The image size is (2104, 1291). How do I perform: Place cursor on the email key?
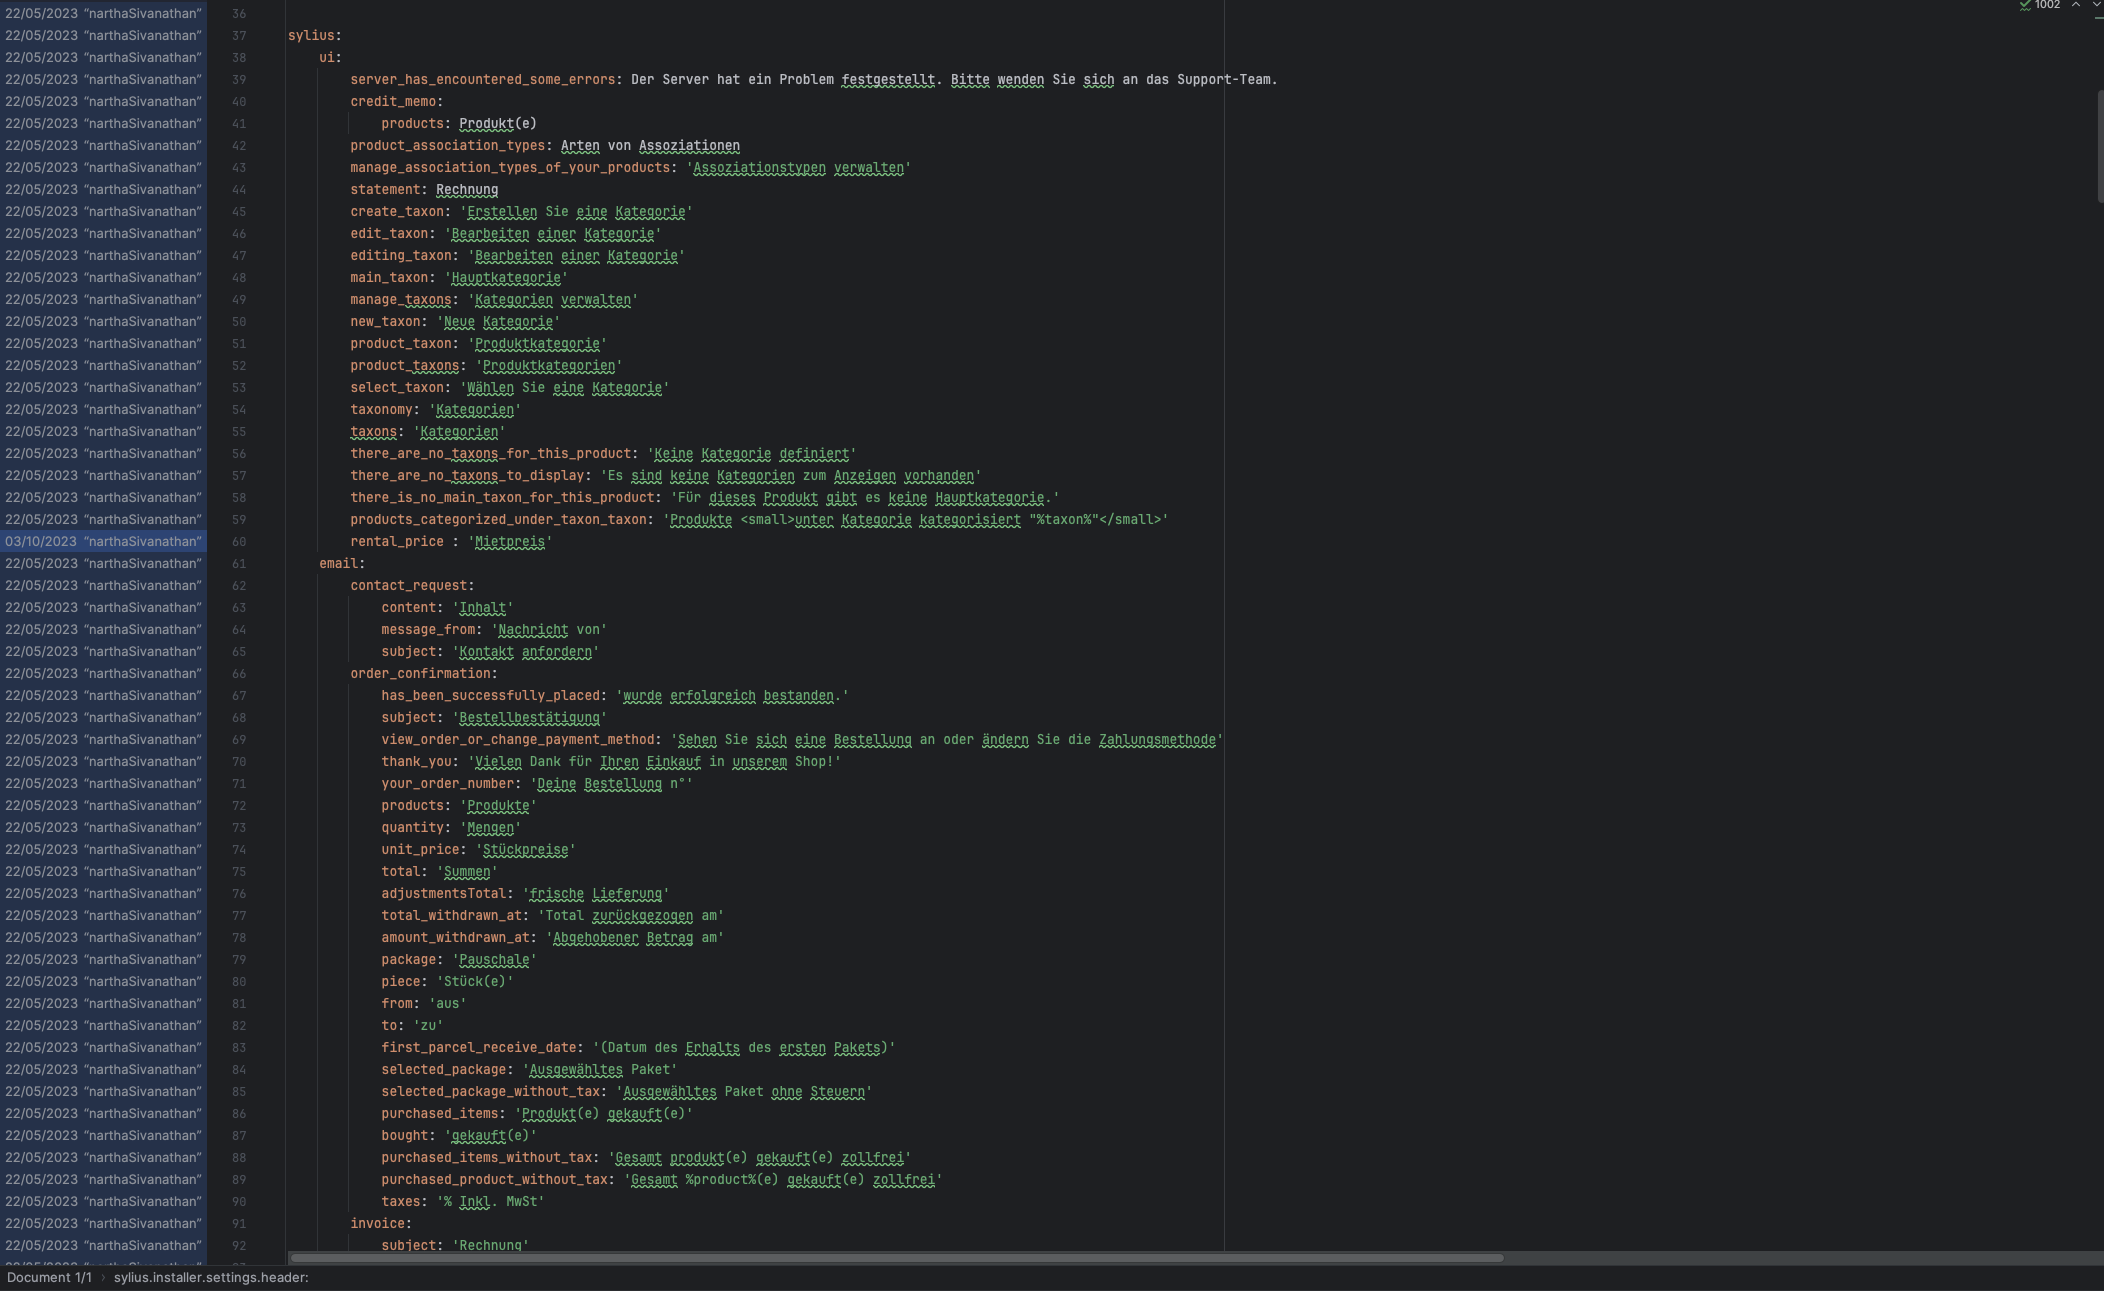click(x=338, y=563)
